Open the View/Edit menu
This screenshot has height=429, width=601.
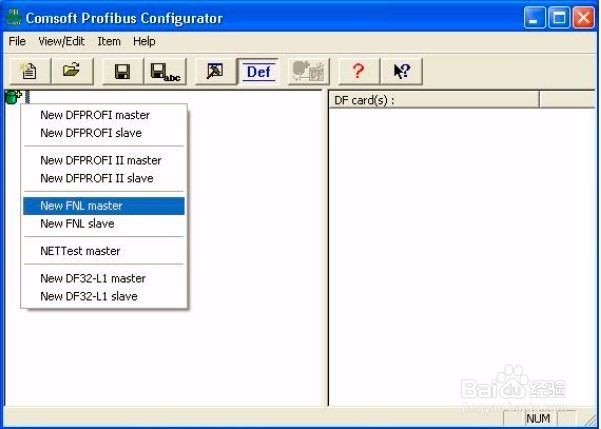tap(61, 41)
